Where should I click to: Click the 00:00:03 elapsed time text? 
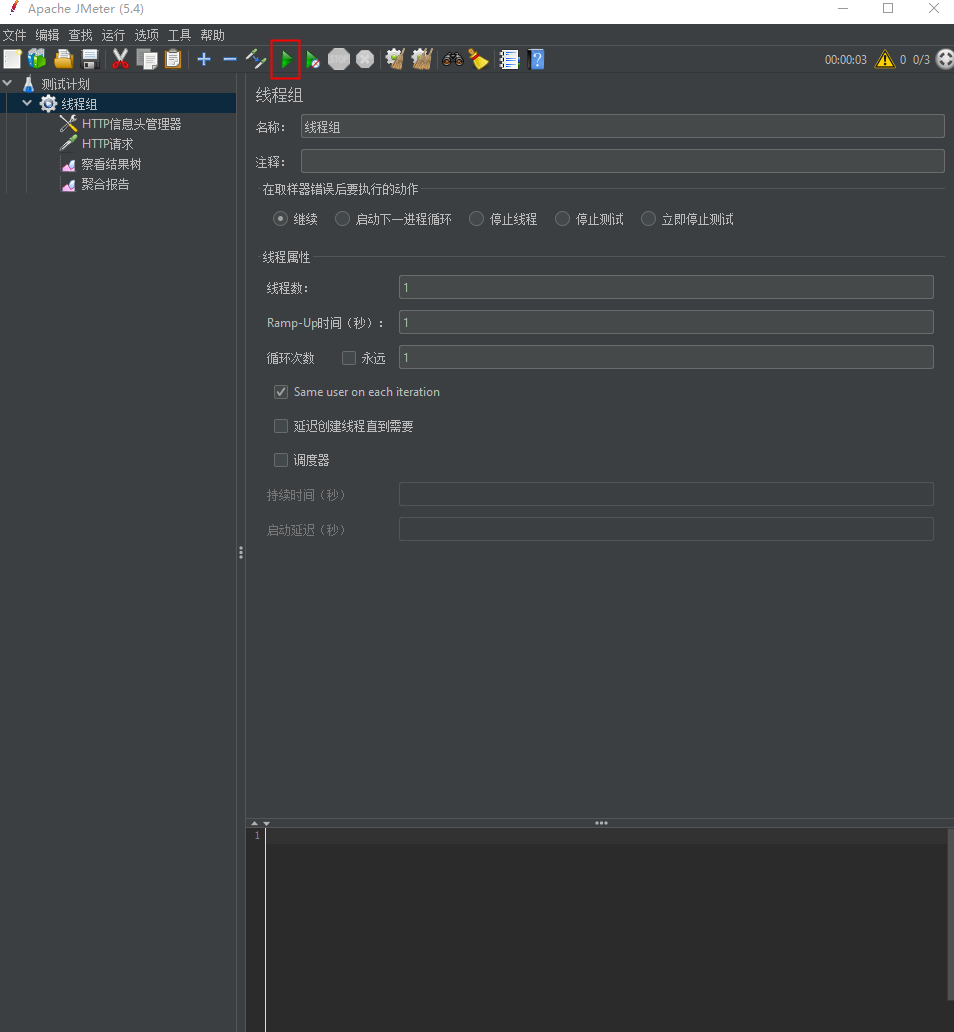click(x=845, y=60)
